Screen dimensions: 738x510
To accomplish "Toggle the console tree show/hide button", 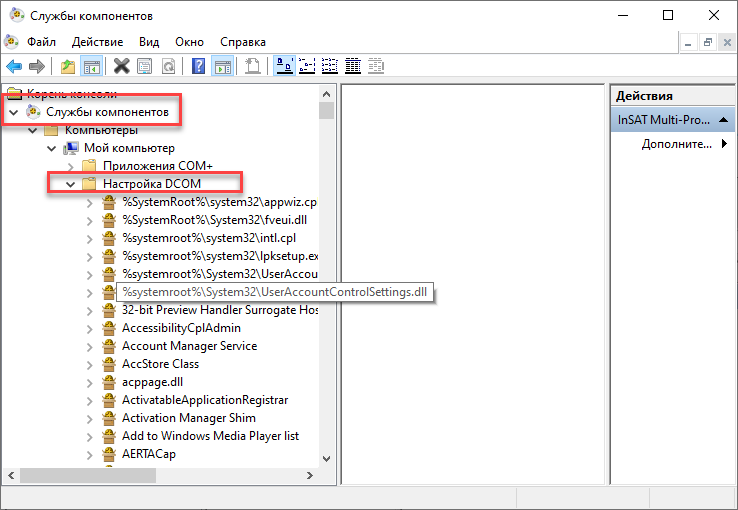I will click(91, 66).
